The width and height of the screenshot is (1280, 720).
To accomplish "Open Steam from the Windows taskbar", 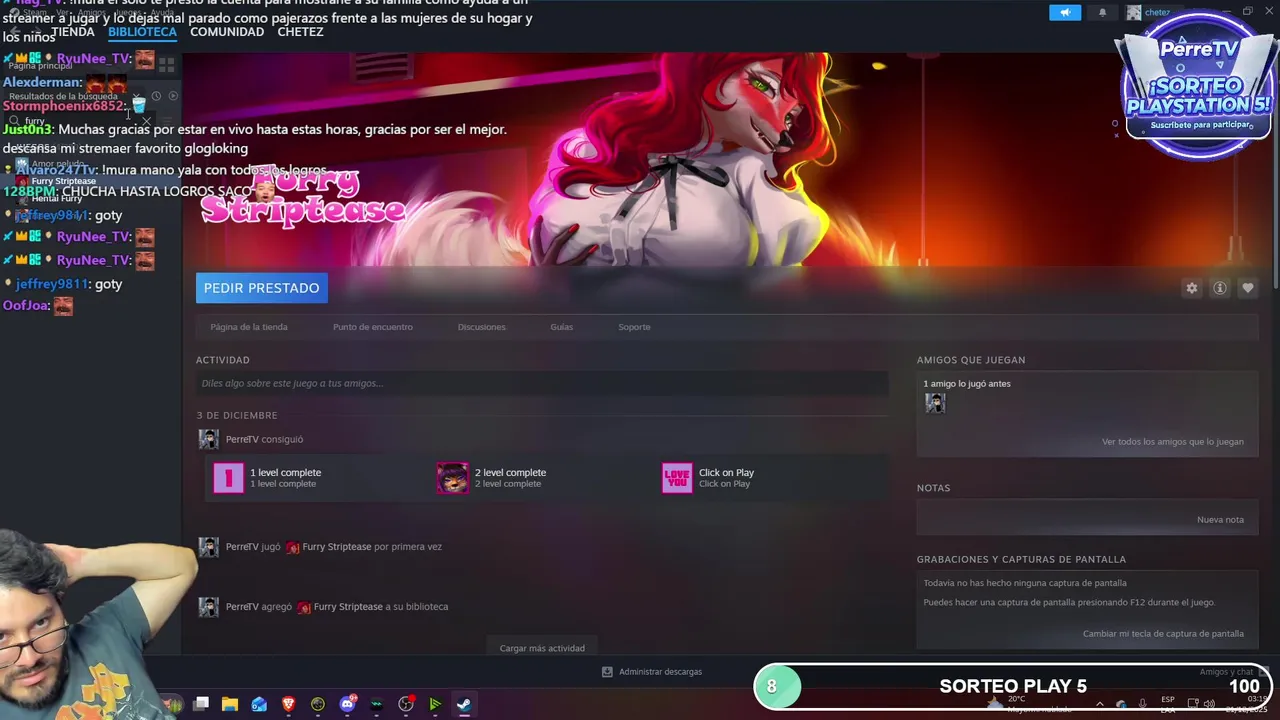I will point(464,704).
